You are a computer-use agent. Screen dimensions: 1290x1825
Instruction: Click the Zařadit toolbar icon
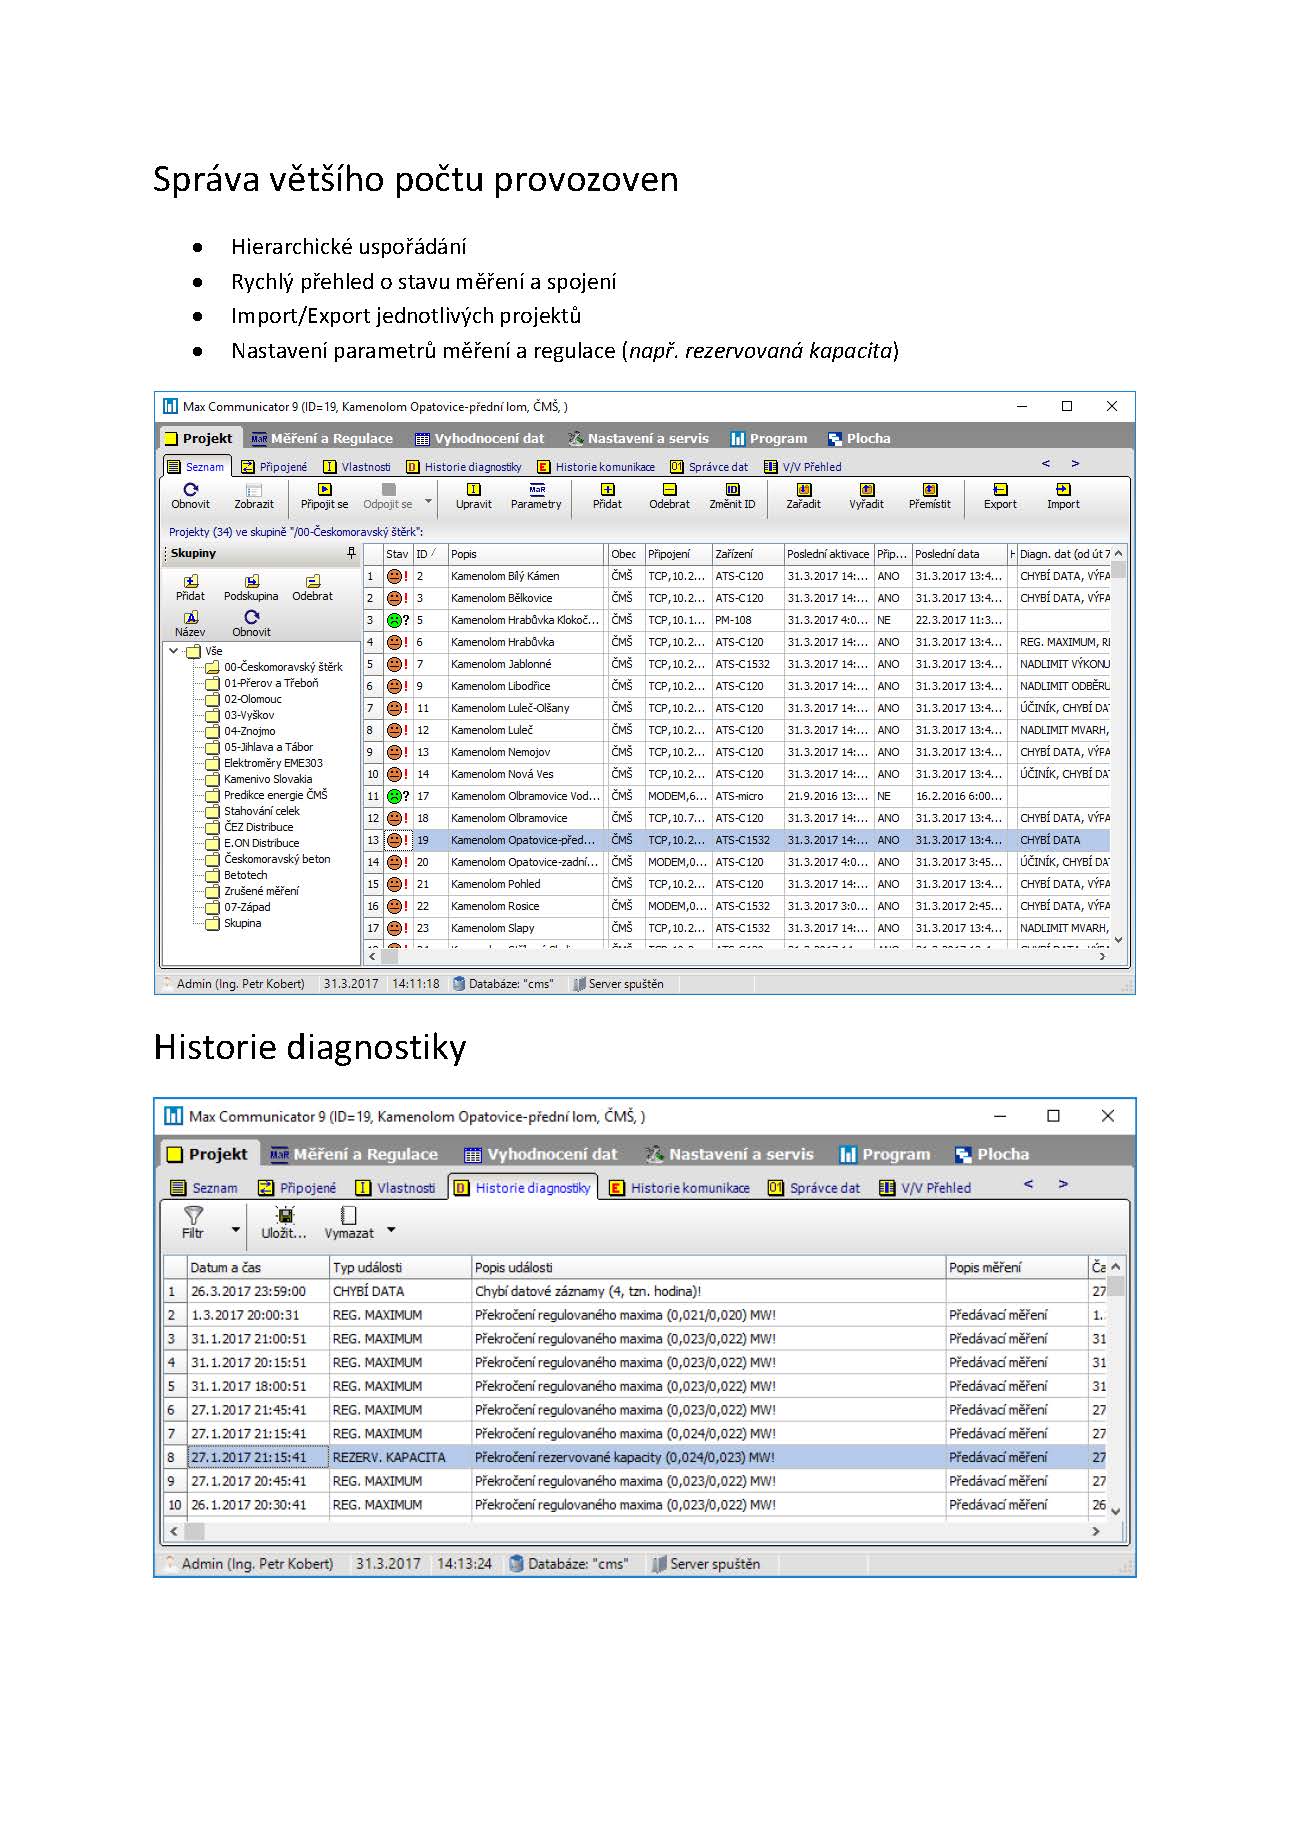803,496
